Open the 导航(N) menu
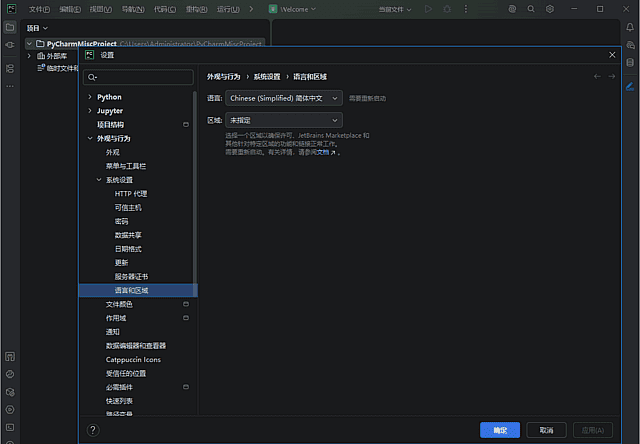 (133, 9)
